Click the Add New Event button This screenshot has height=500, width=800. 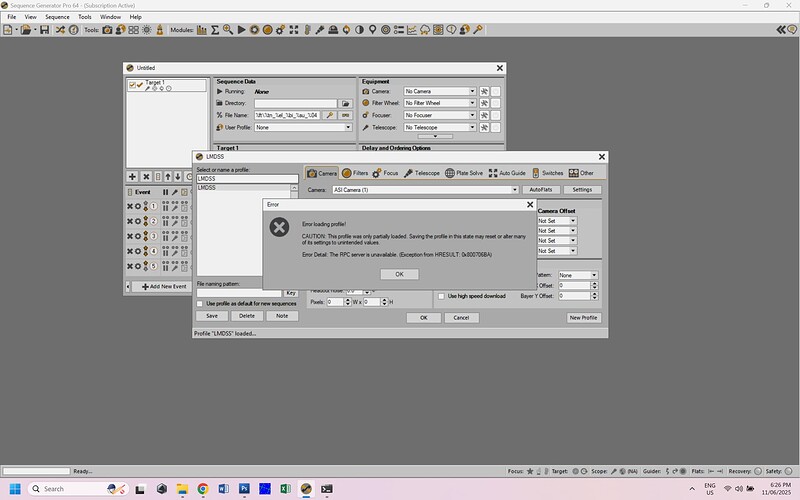click(x=164, y=287)
